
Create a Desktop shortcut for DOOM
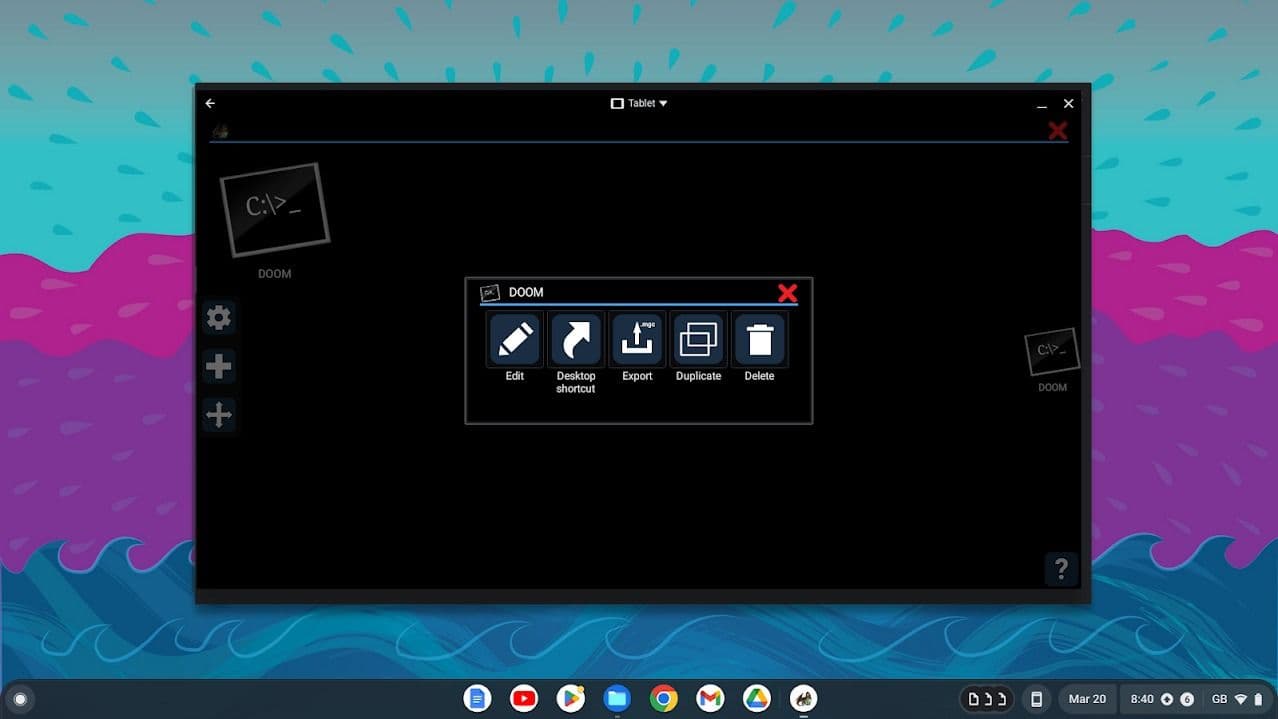coord(575,339)
